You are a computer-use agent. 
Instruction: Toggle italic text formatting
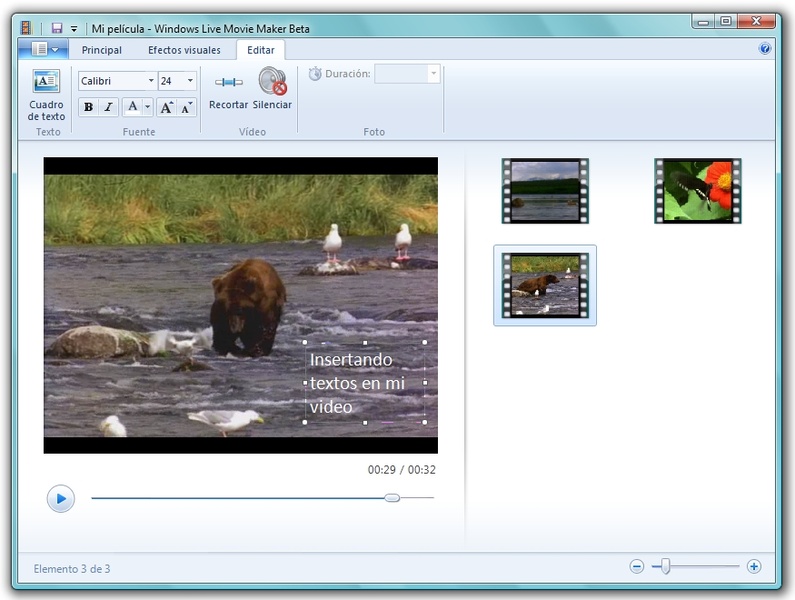[x=109, y=107]
